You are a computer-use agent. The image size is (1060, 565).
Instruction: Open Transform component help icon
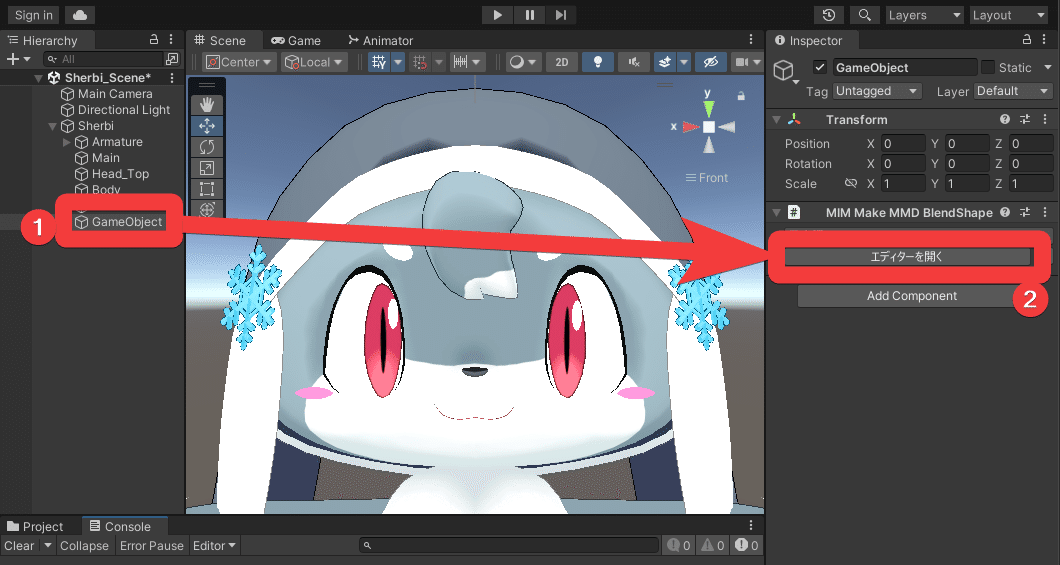[x=1005, y=120]
